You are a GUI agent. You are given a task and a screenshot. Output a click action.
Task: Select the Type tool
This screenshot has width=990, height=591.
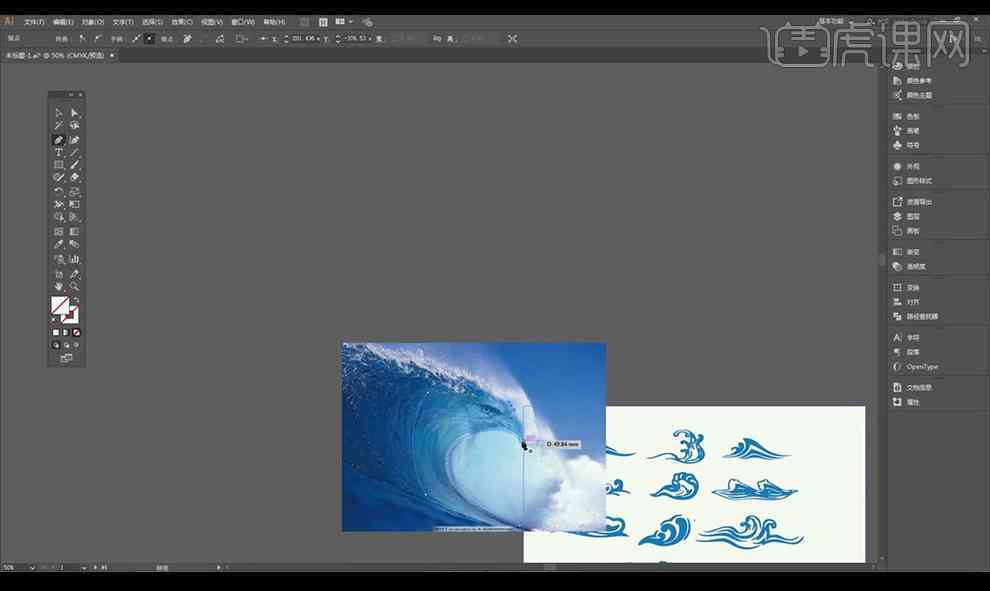(59, 152)
